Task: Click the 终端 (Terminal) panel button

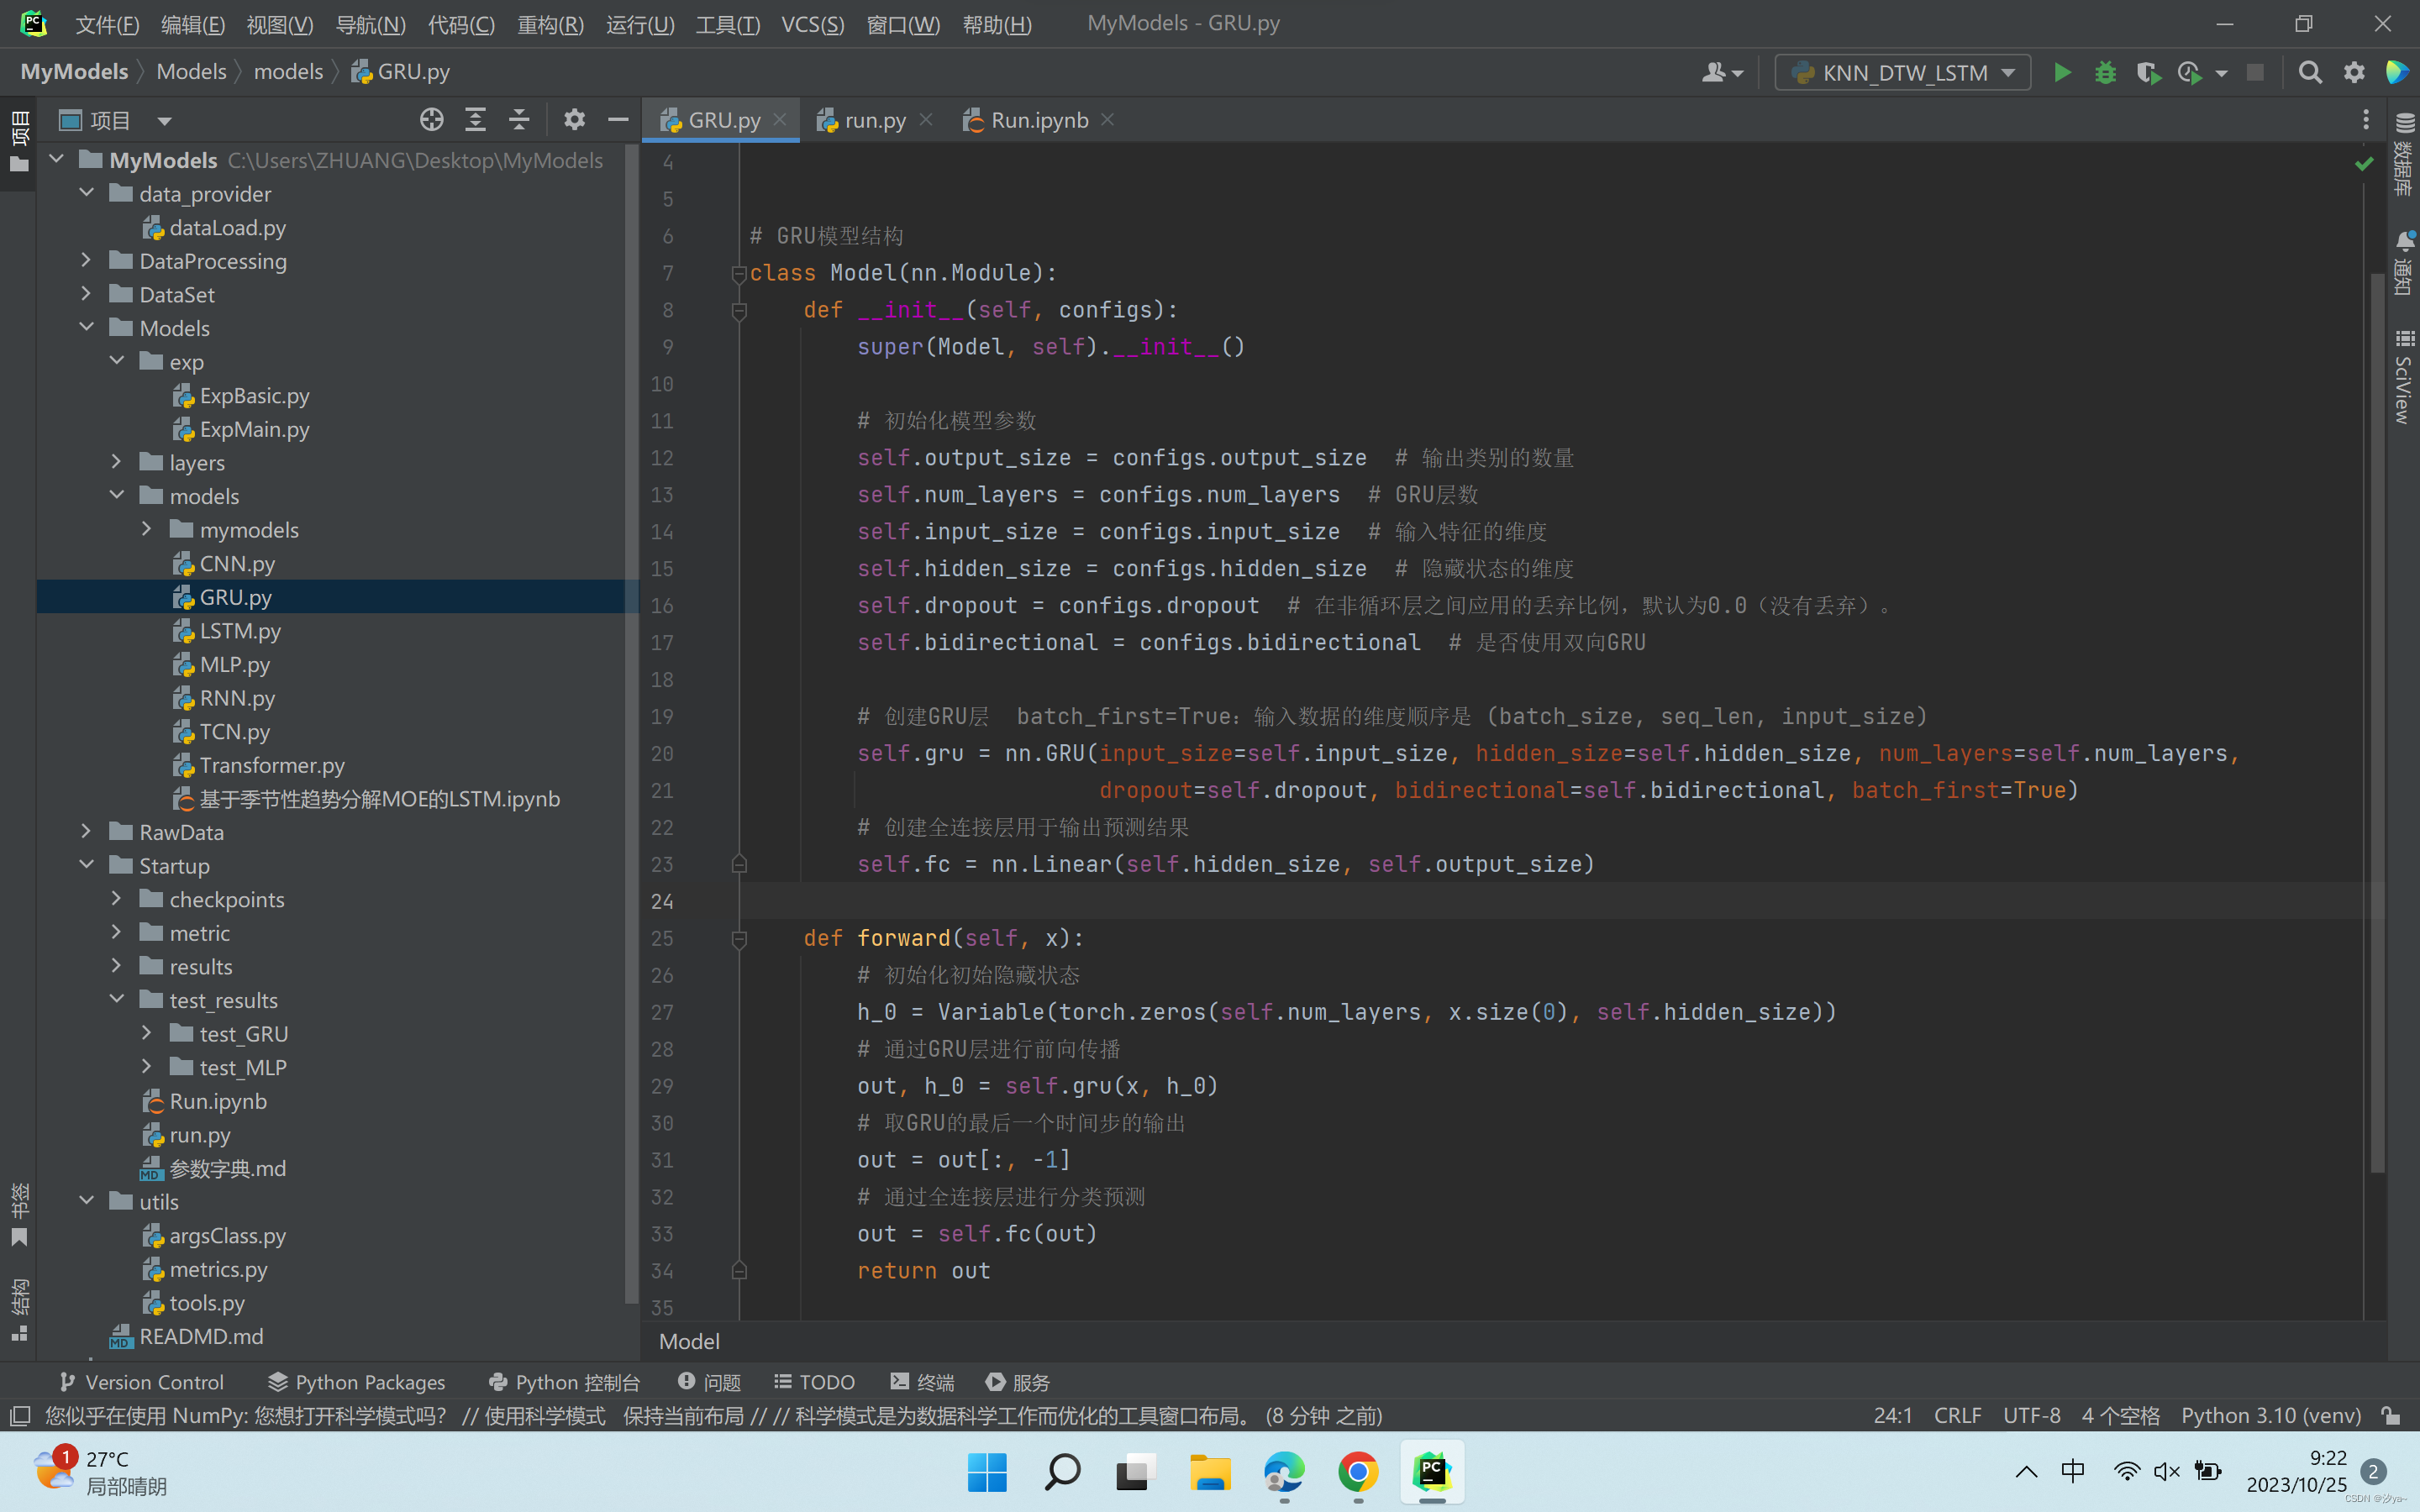Action: click(x=923, y=1381)
